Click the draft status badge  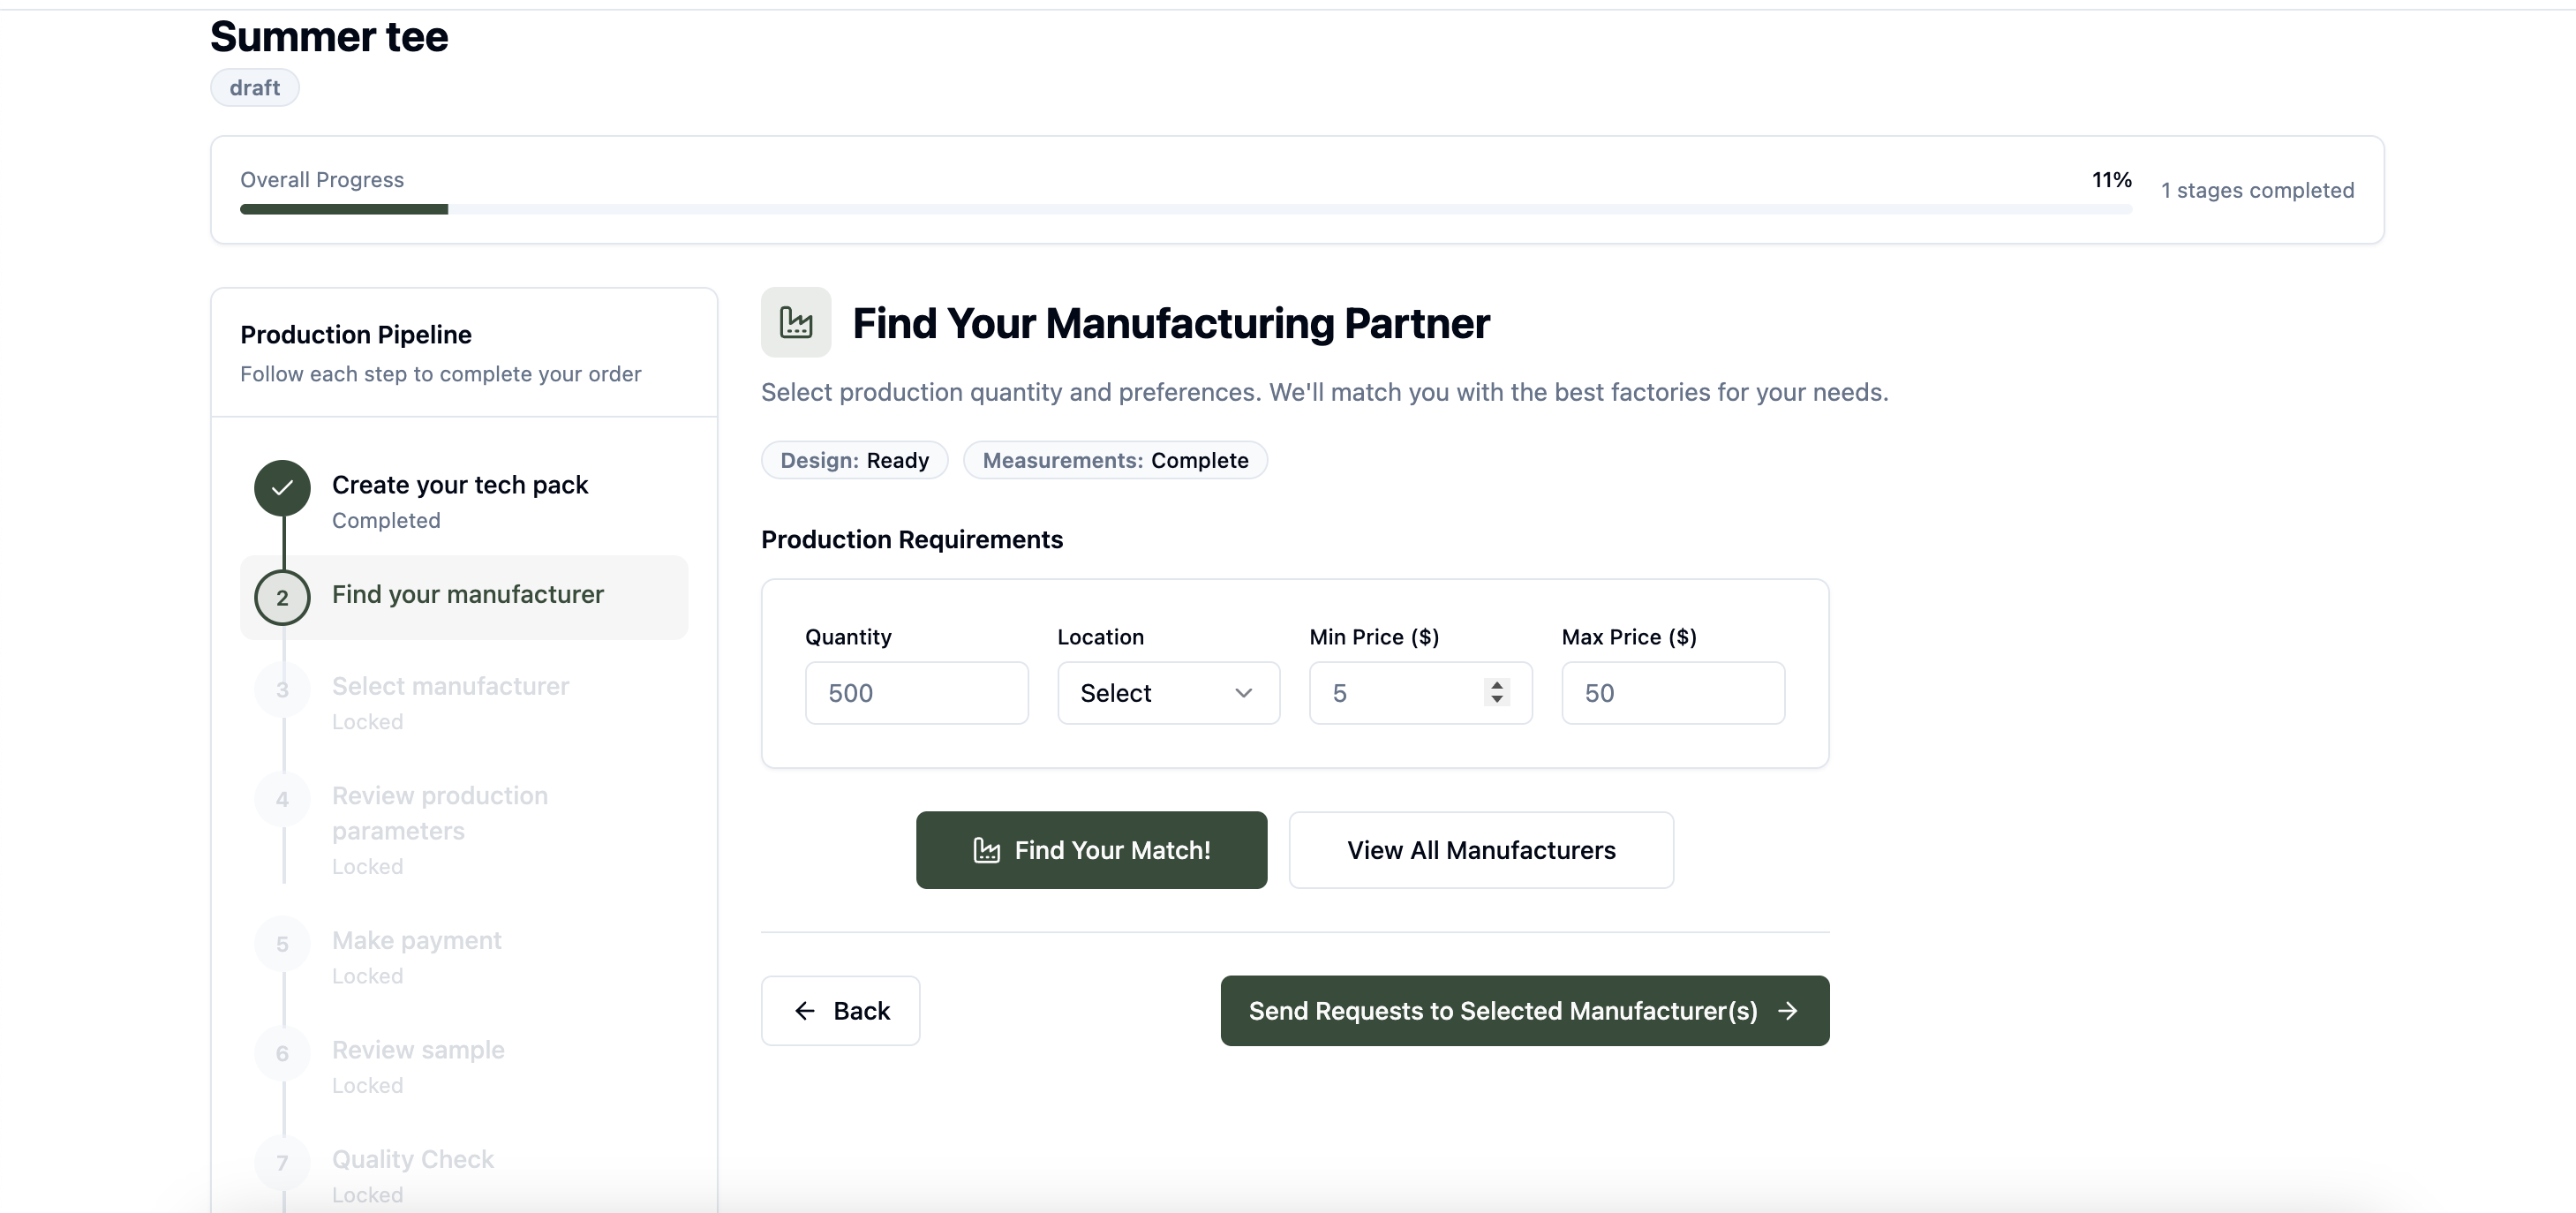click(x=254, y=88)
